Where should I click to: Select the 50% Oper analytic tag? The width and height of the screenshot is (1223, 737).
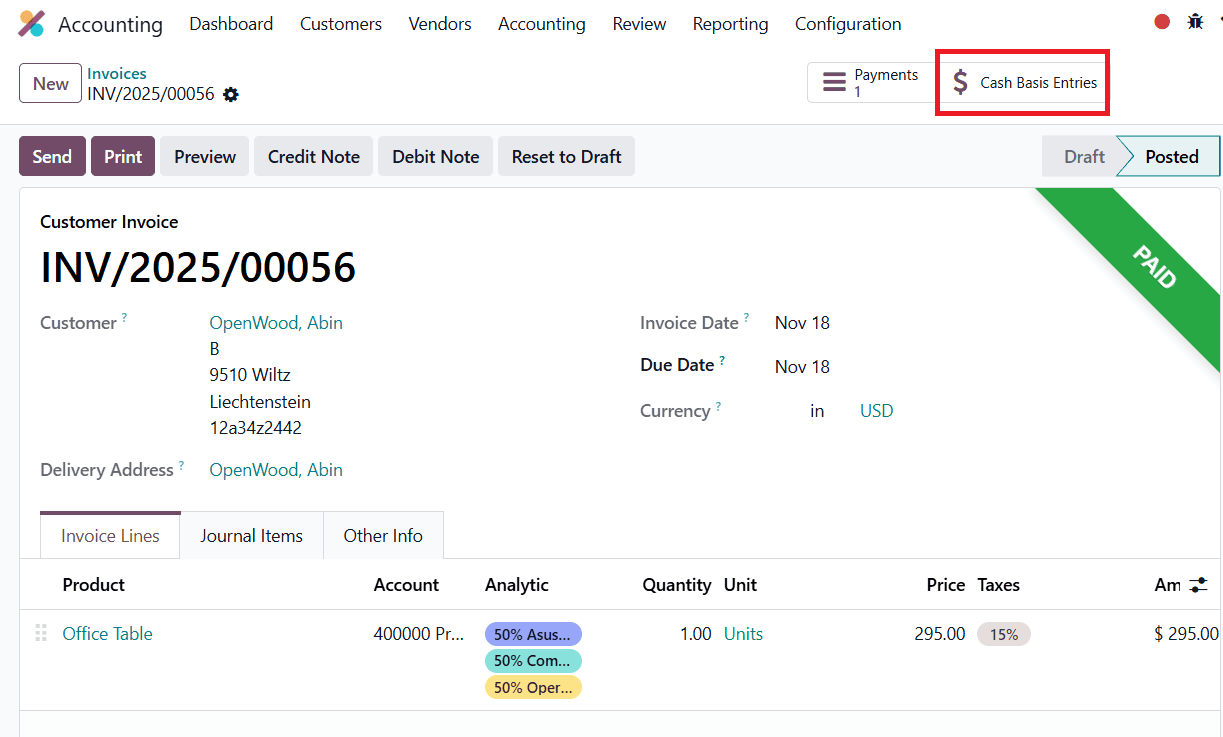[x=533, y=687]
